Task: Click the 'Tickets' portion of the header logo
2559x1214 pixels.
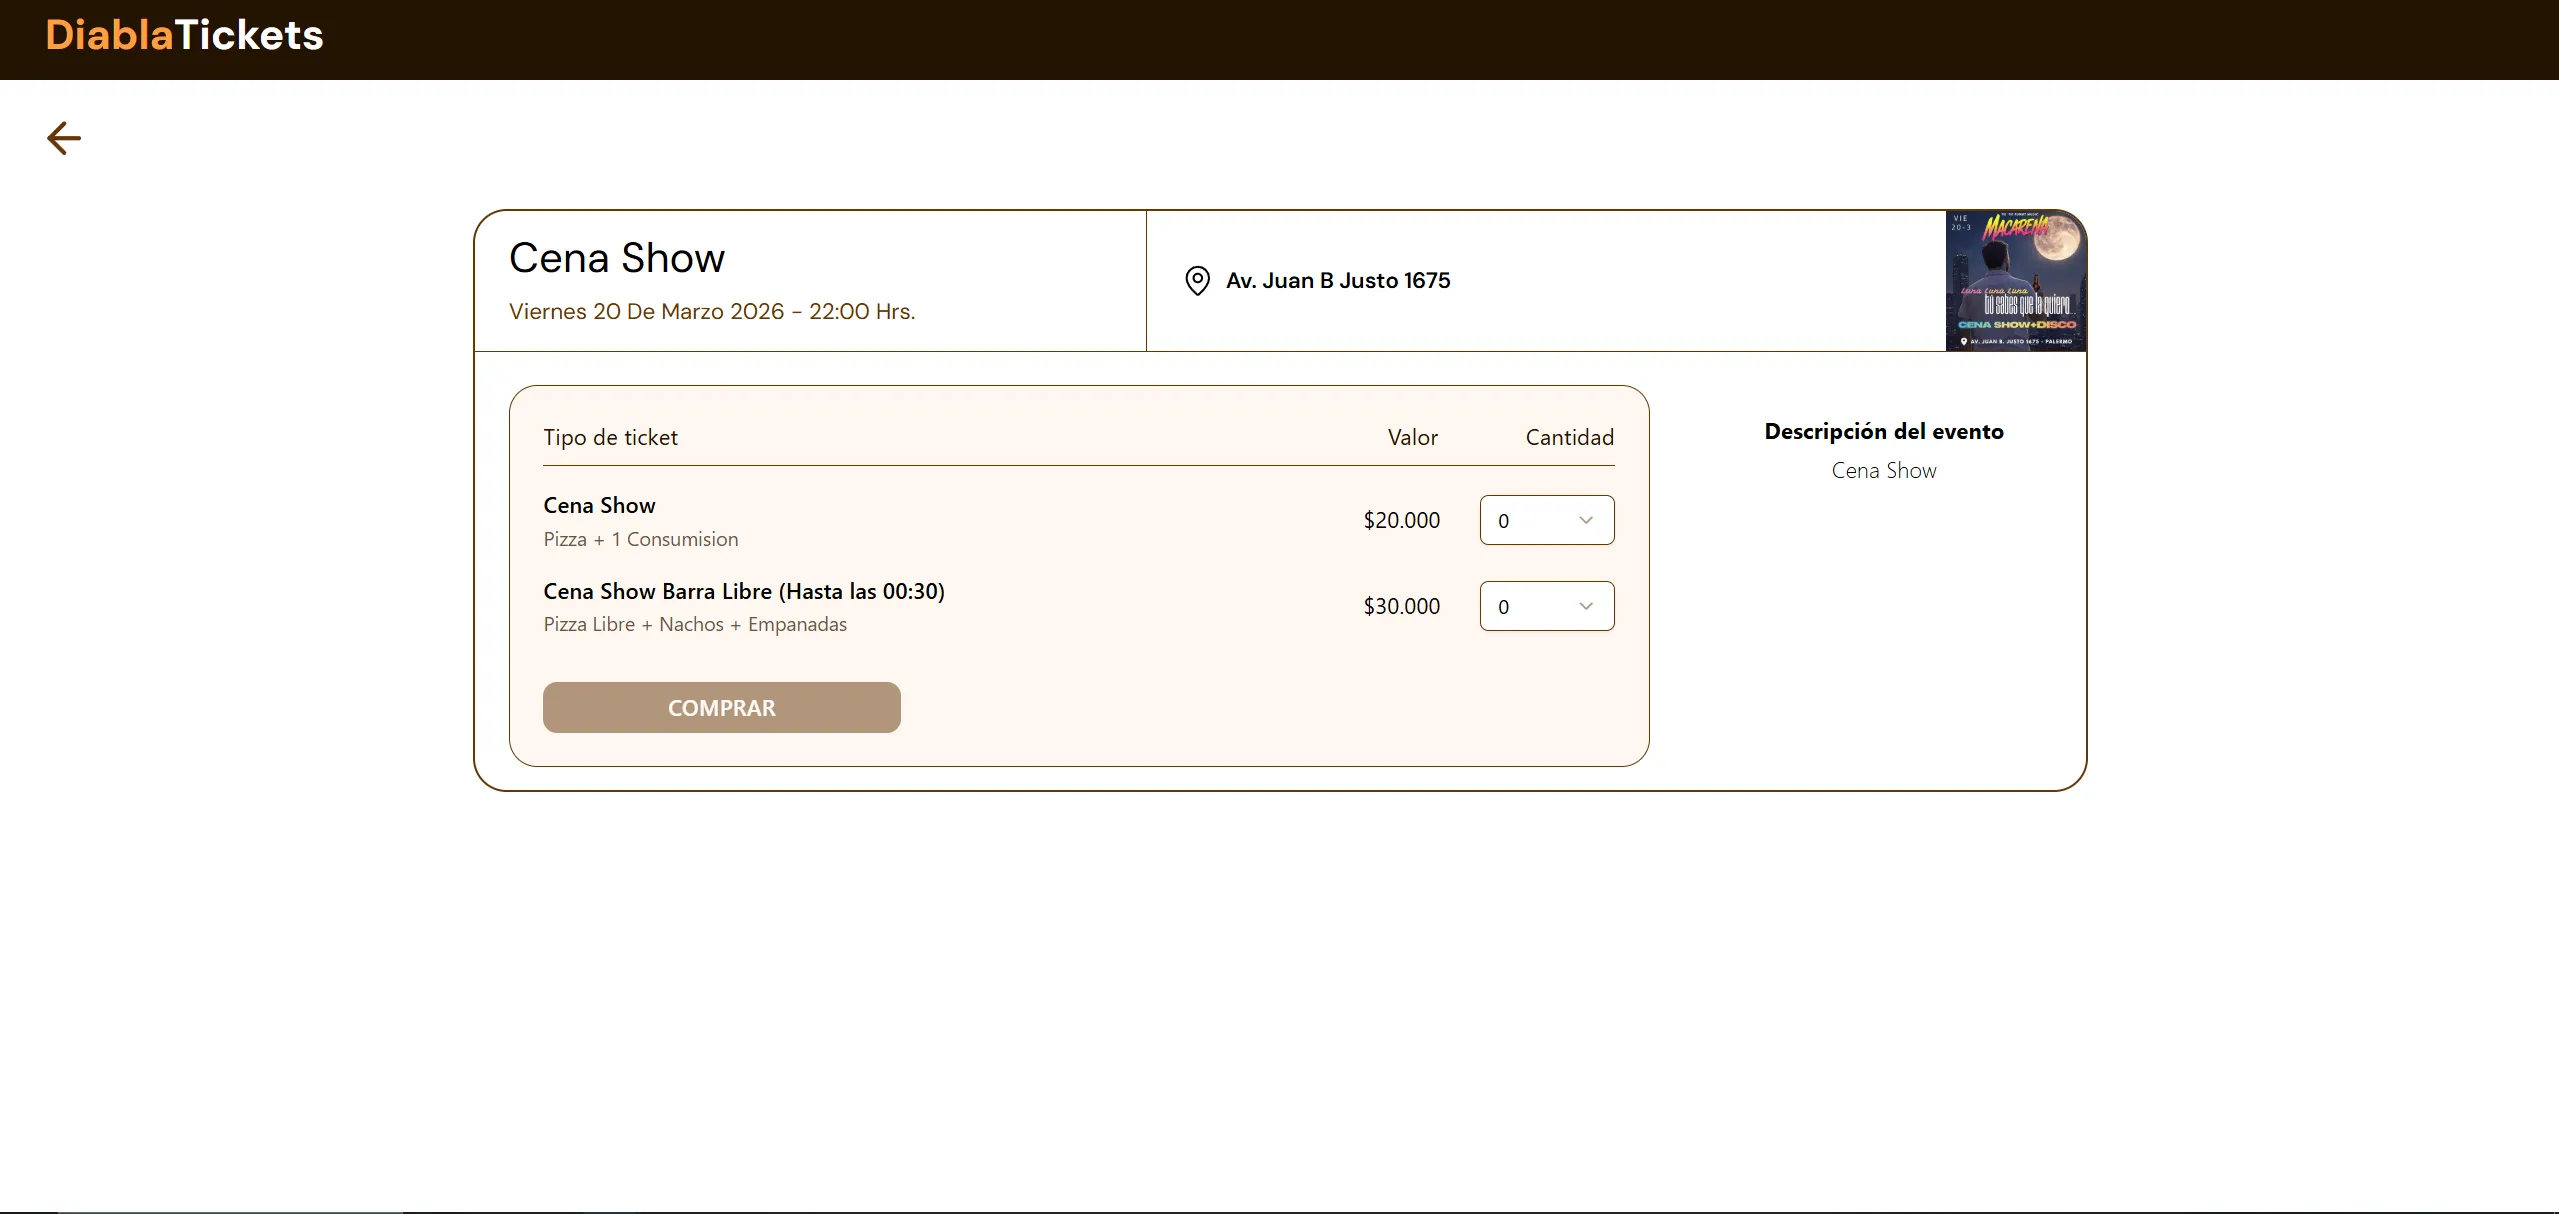Action: (248, 35)
